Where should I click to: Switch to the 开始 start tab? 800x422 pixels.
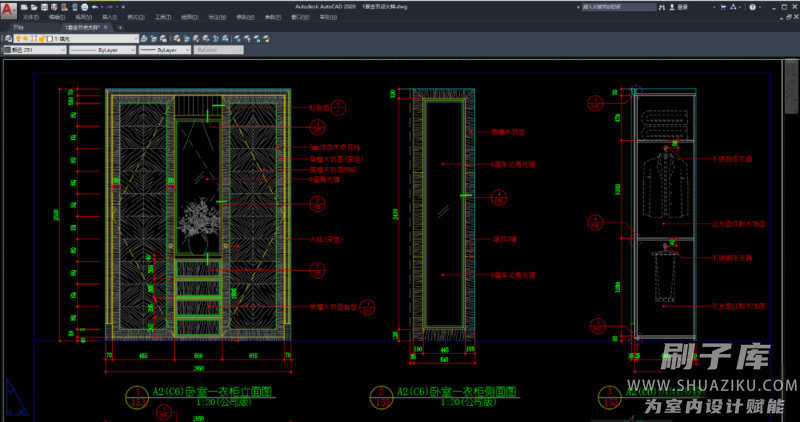[18, 27]
